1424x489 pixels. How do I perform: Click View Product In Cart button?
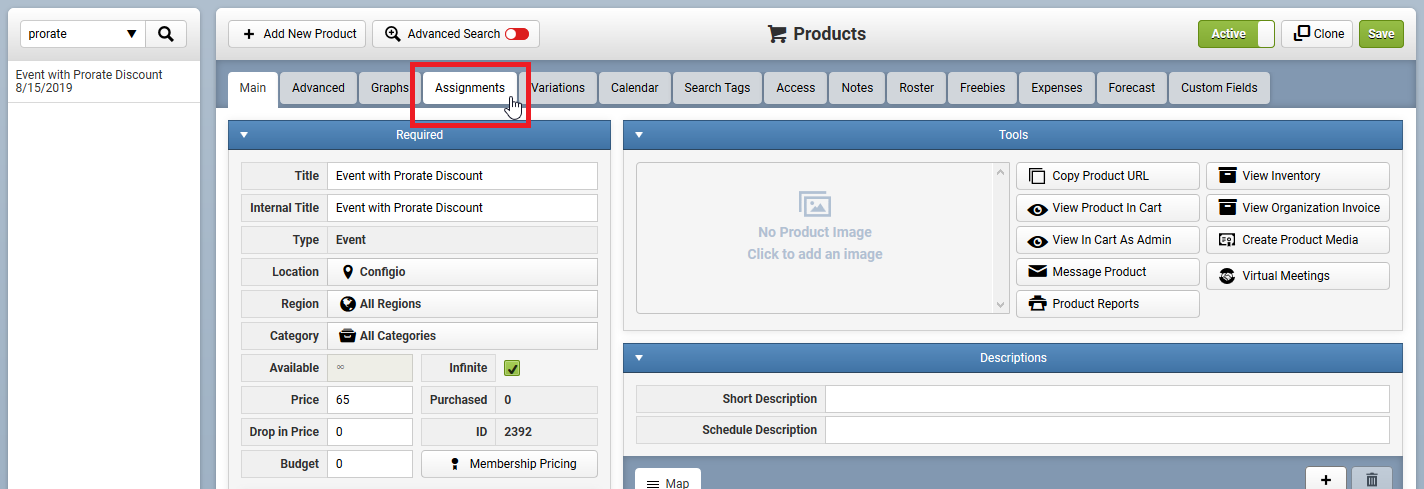tap(1108, 208)
